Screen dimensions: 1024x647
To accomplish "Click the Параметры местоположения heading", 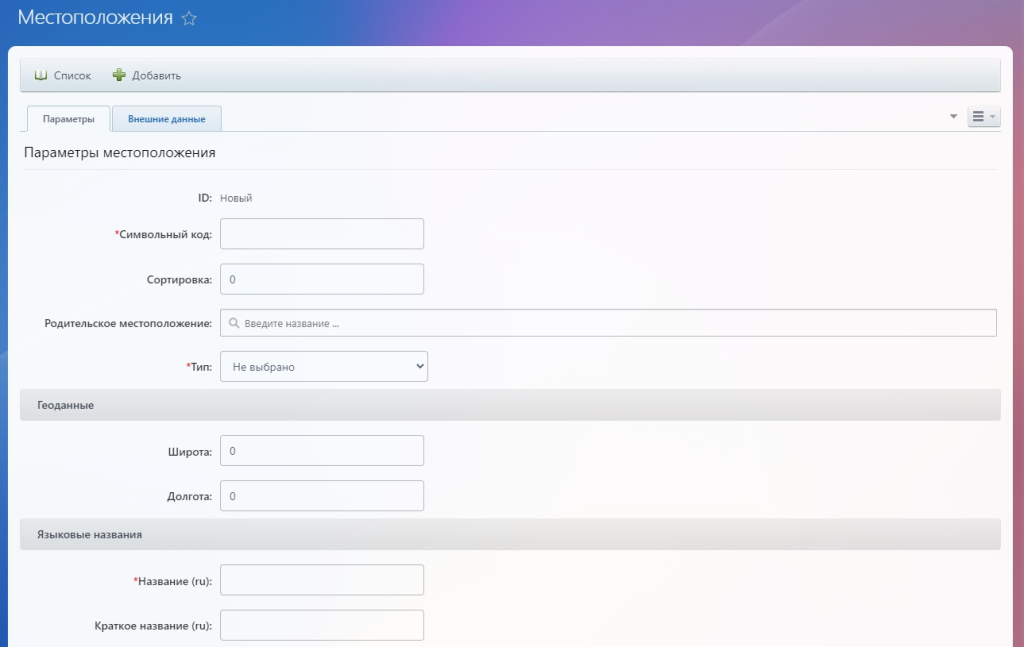I will coord(120,153).
